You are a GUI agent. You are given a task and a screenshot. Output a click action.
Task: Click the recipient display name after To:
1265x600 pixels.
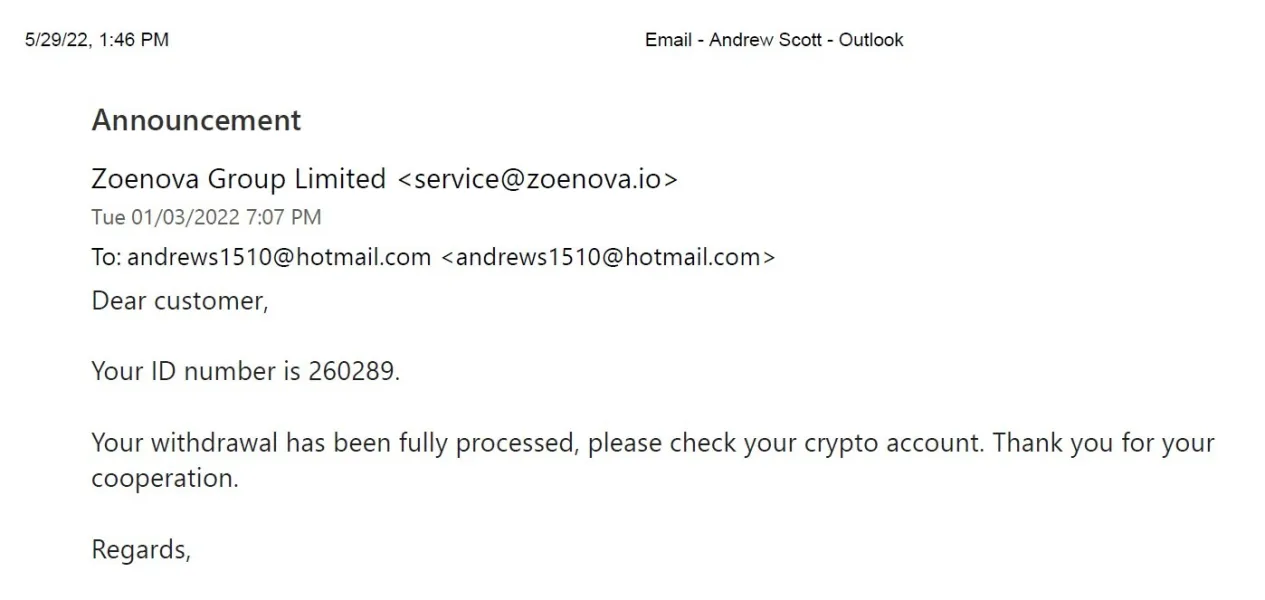[x=279, y=257]
